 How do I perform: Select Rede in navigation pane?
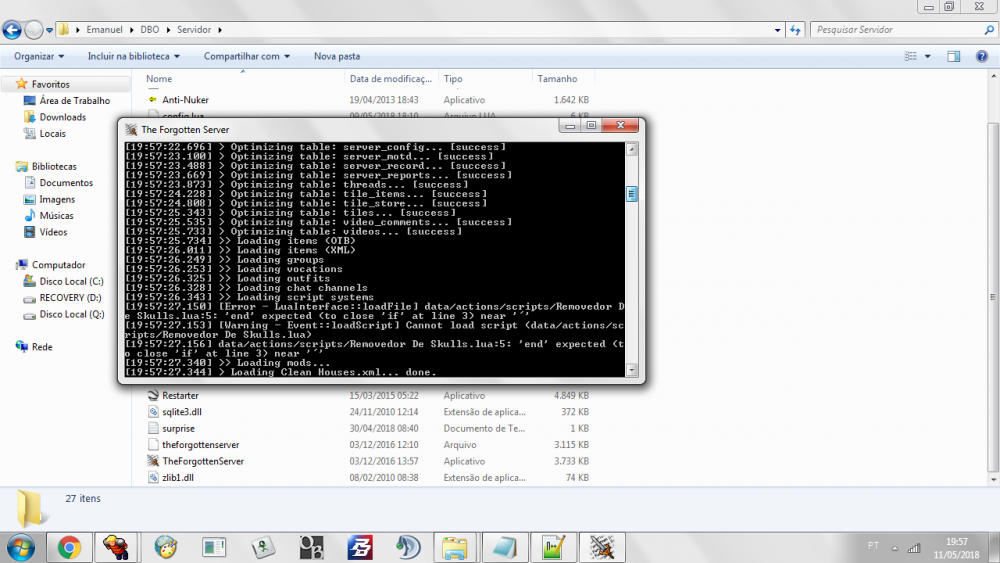pos(42,347)
